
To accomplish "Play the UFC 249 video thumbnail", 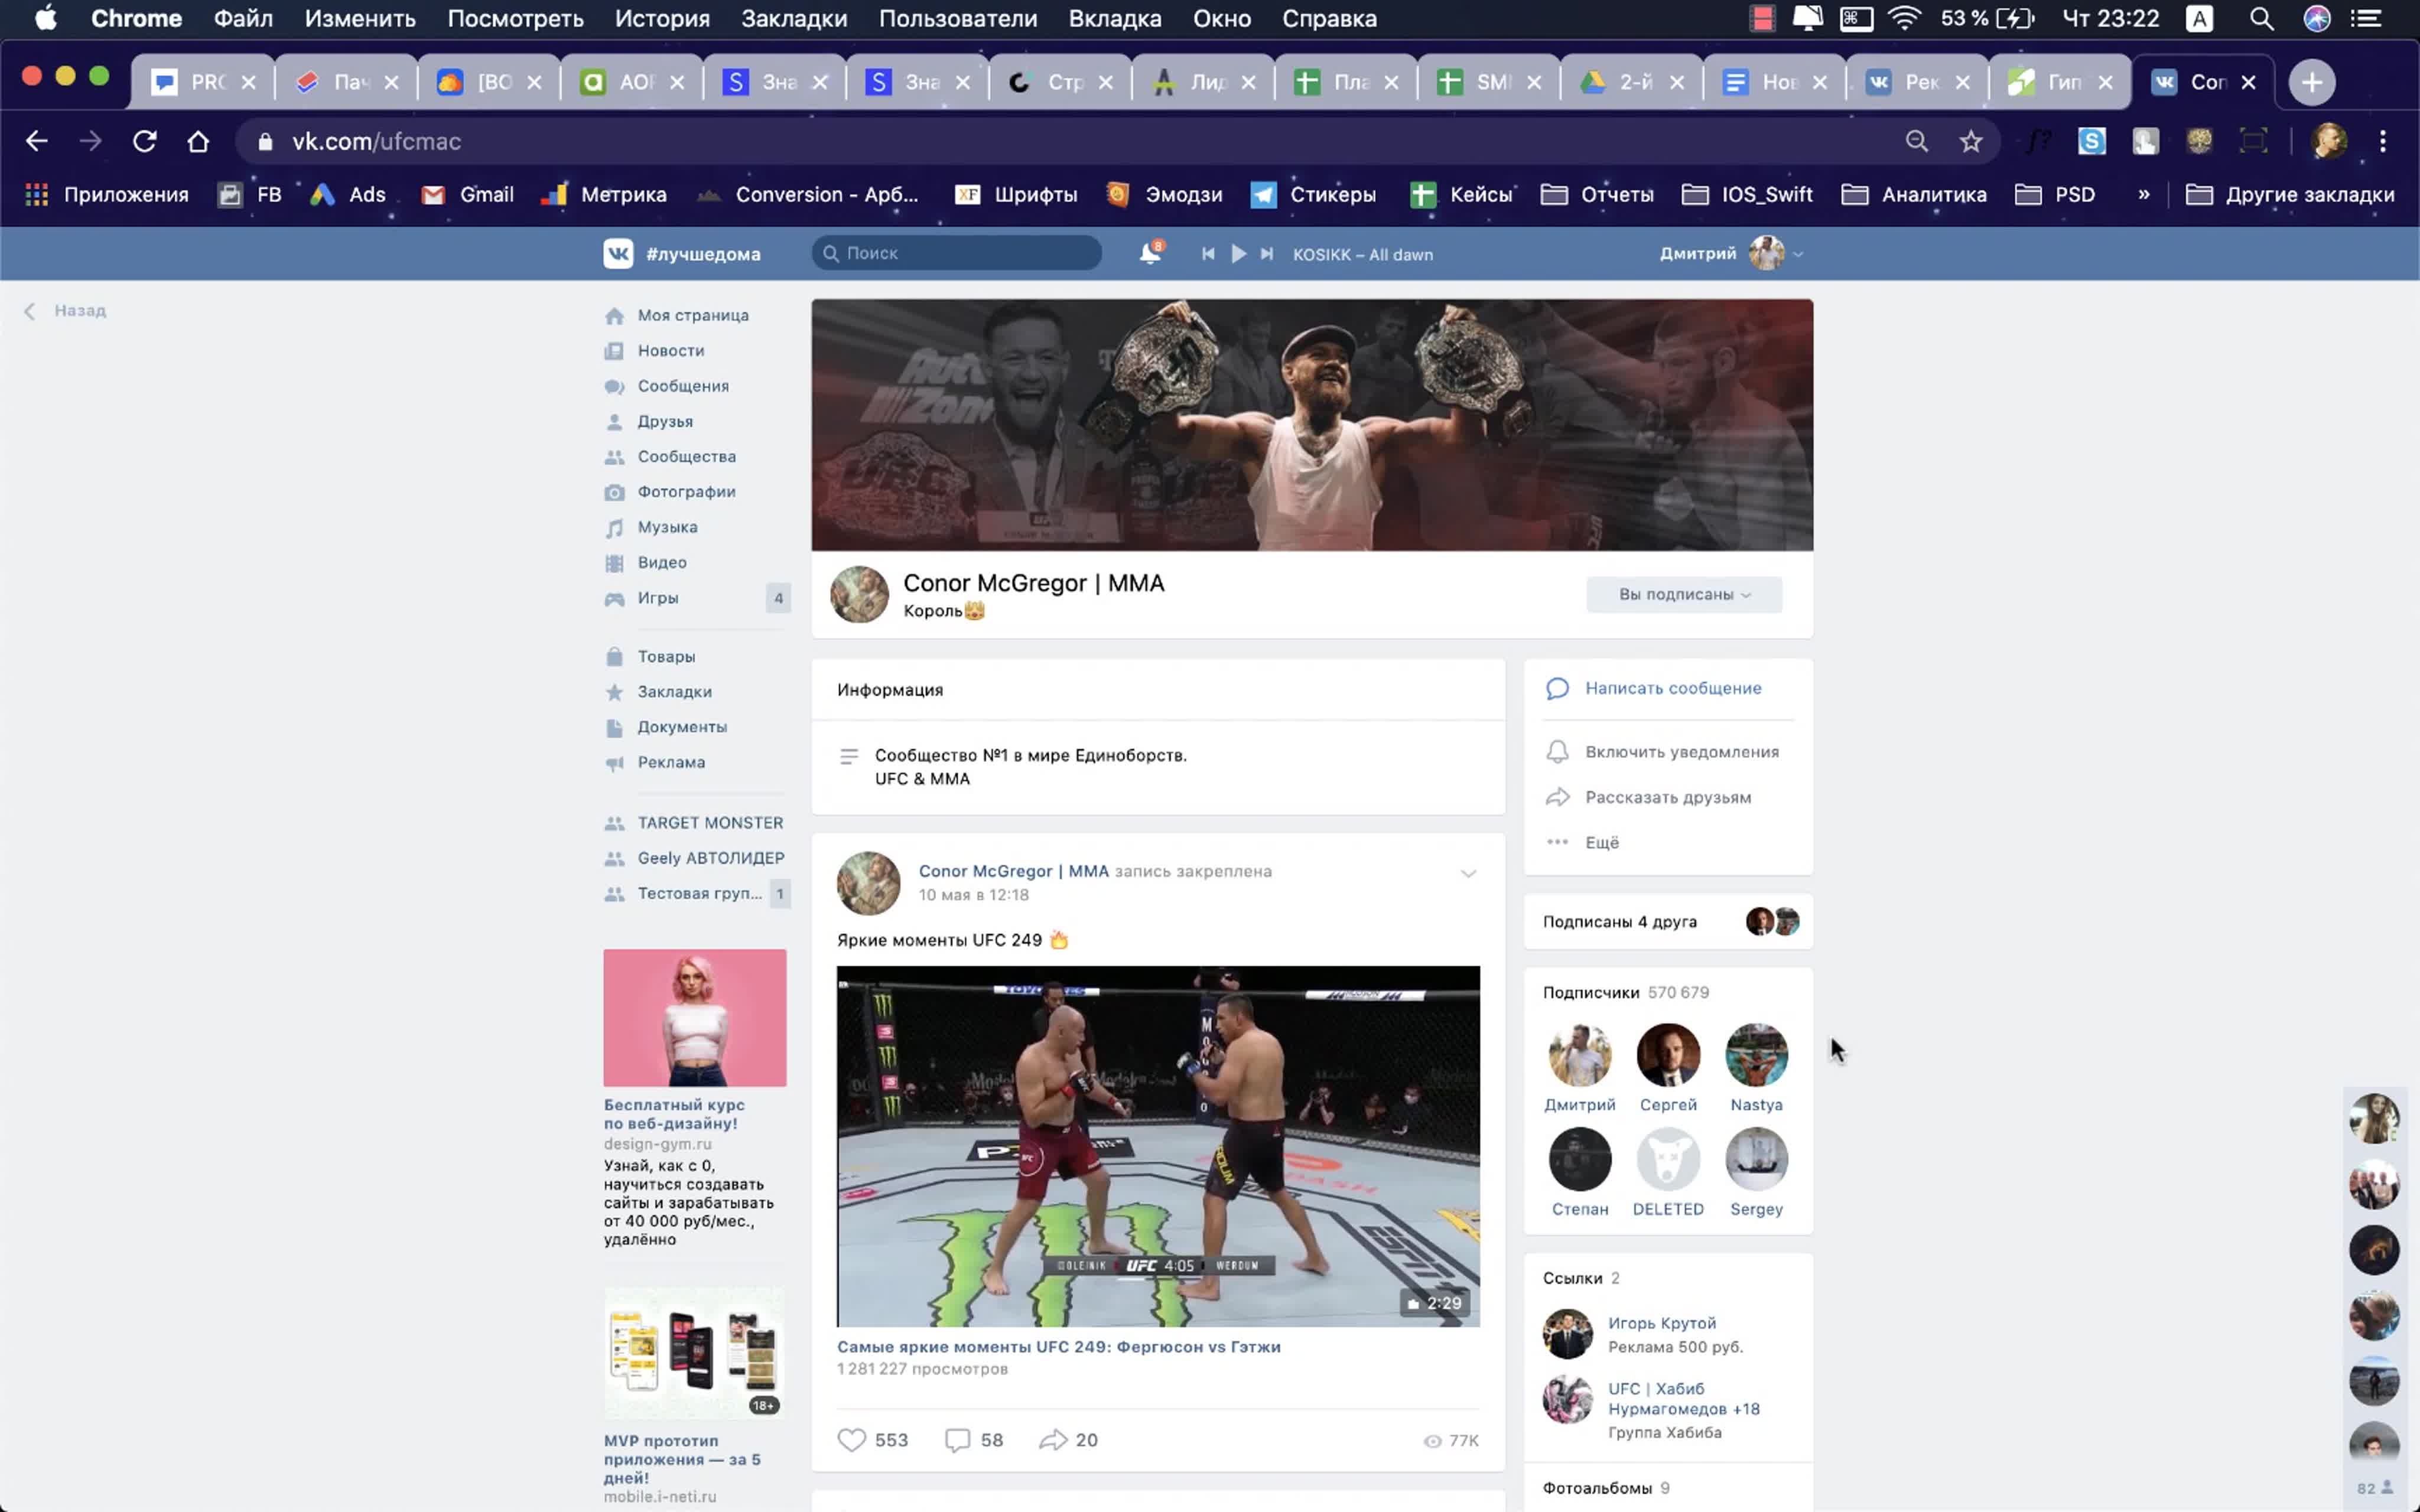I will [x=1158, y=1146].
